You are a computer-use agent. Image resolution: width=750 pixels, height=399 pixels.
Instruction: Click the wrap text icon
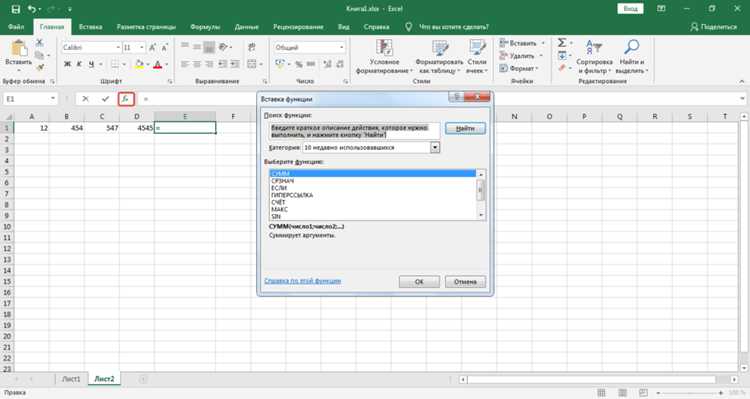pyautogui.click(x=252, y=46)
